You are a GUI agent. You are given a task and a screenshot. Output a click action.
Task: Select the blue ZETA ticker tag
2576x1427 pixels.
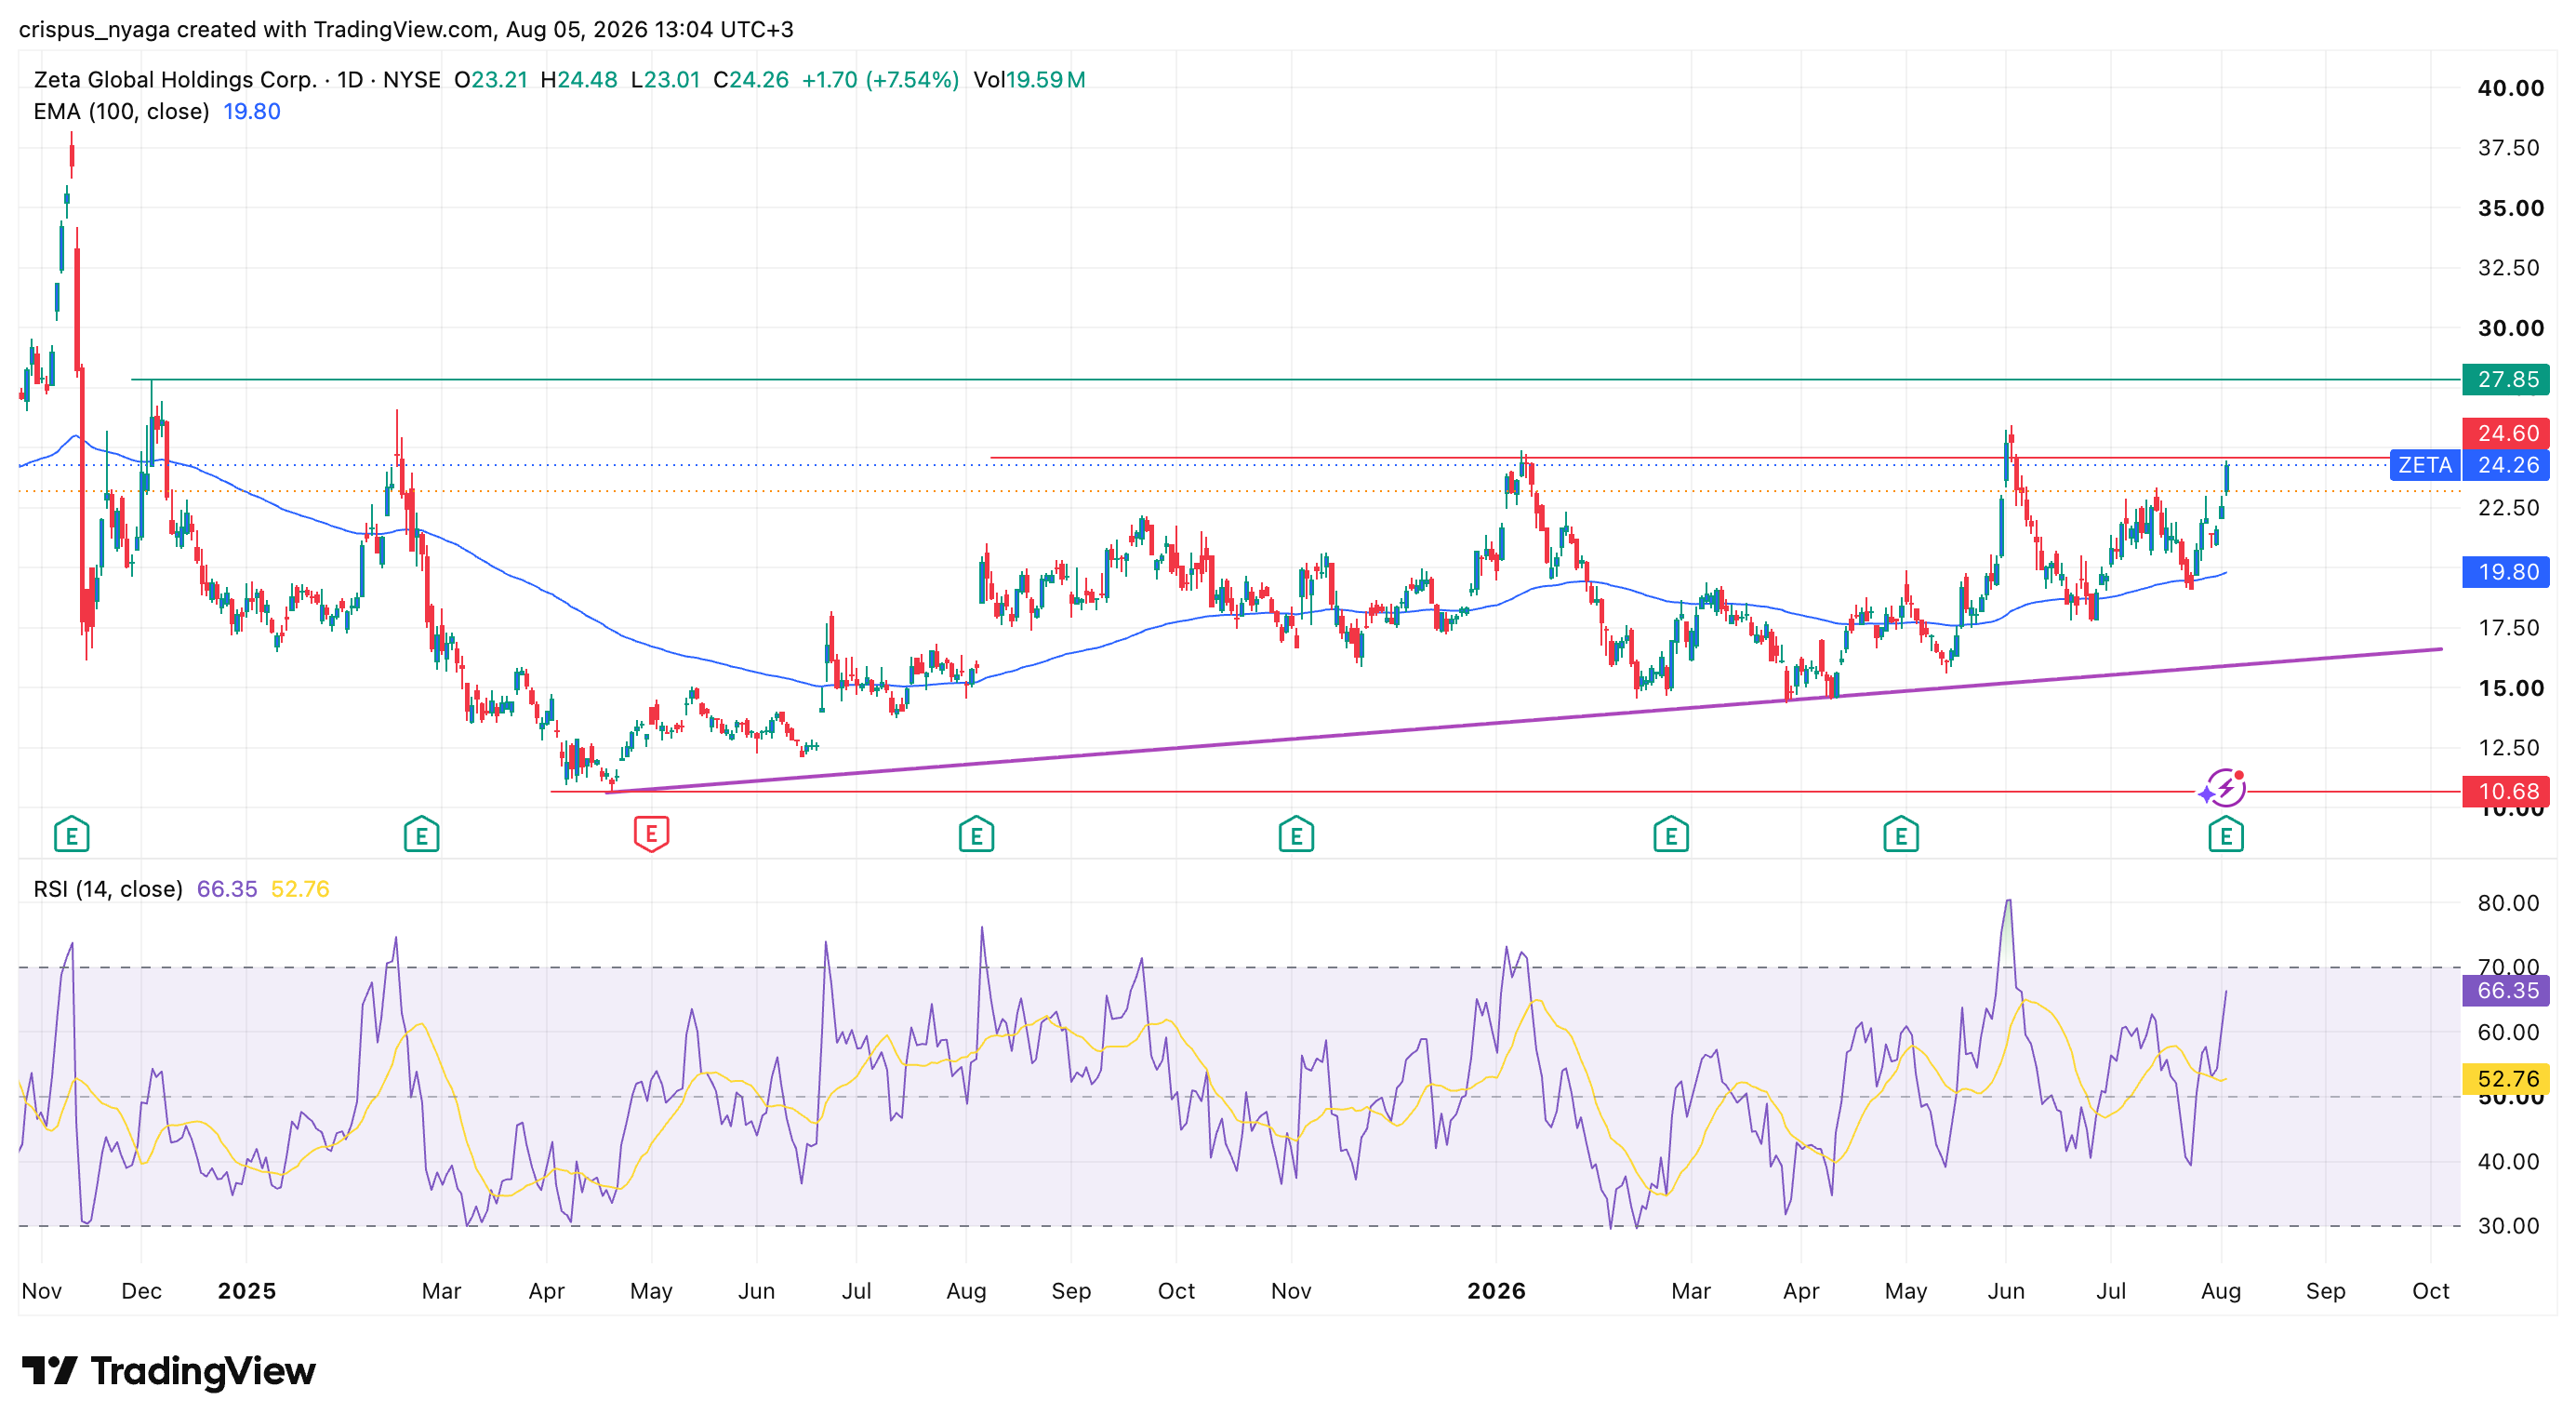2425,465
